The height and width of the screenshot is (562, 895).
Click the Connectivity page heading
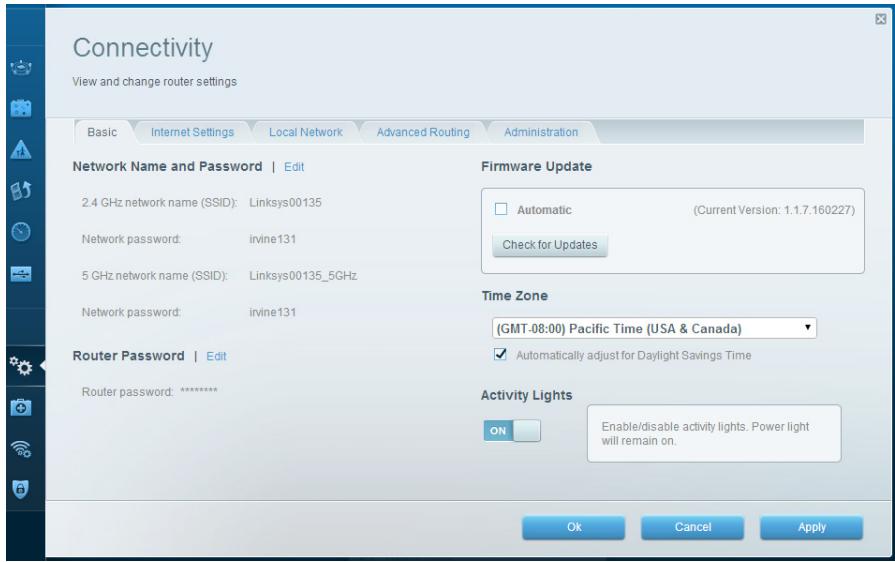[x=143, y=48]
